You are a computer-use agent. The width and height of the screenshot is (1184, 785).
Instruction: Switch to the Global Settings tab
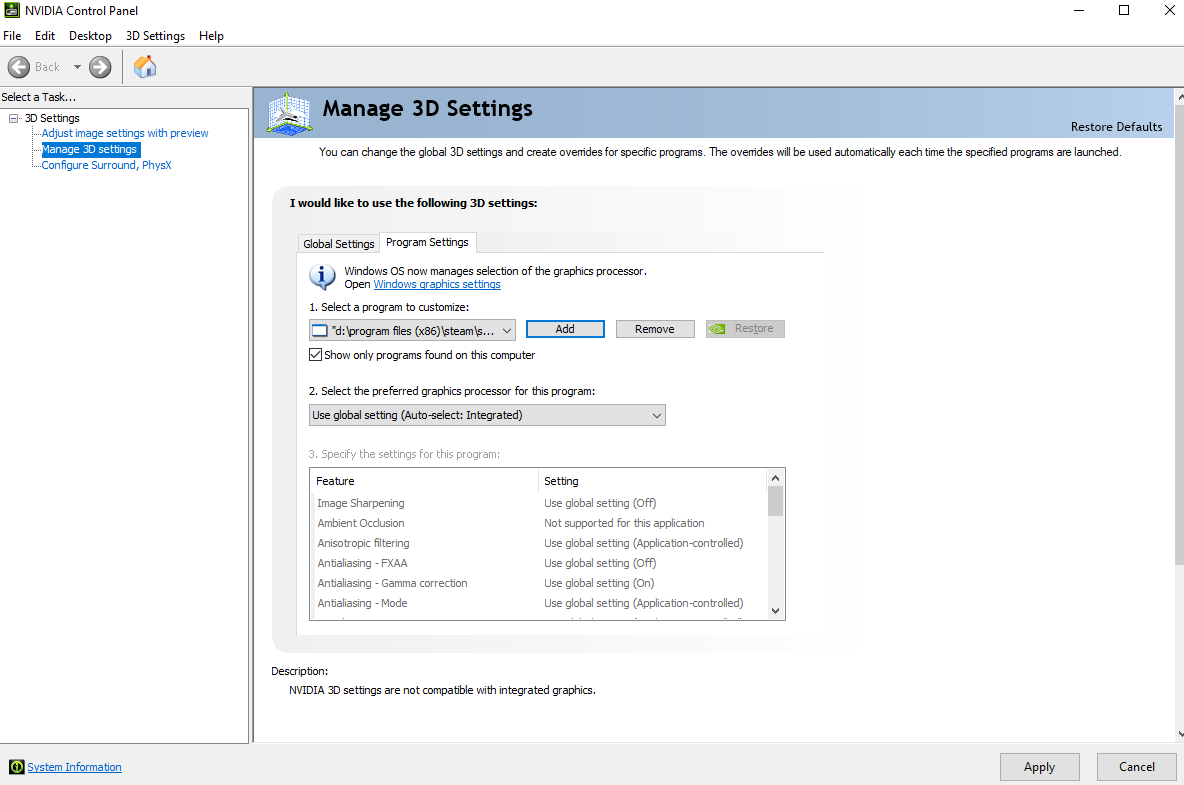[338, 243]
